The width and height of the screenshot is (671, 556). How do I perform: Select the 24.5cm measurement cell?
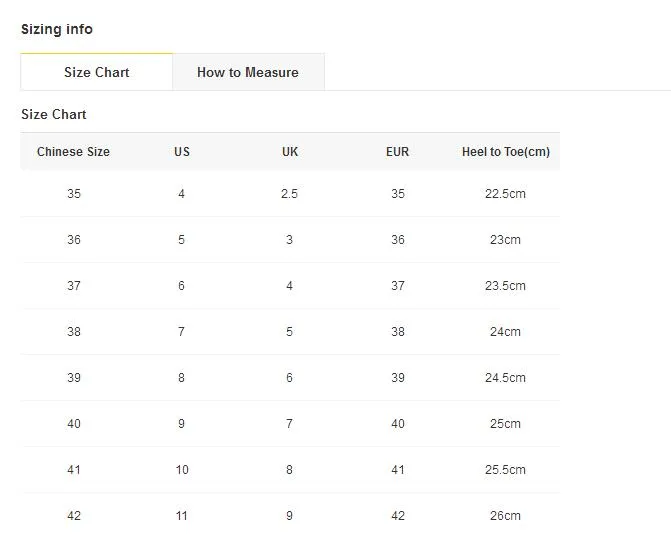pos(505,378)
